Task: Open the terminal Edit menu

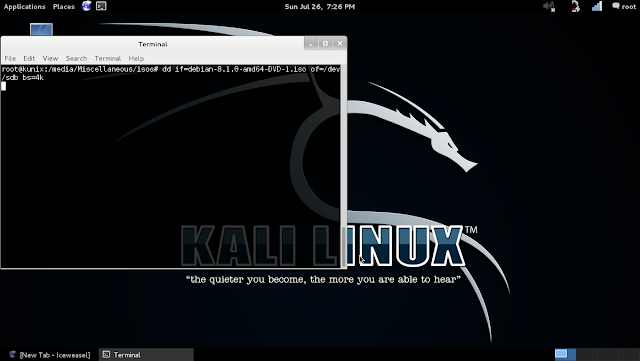Action: click(x=29, y=58)
